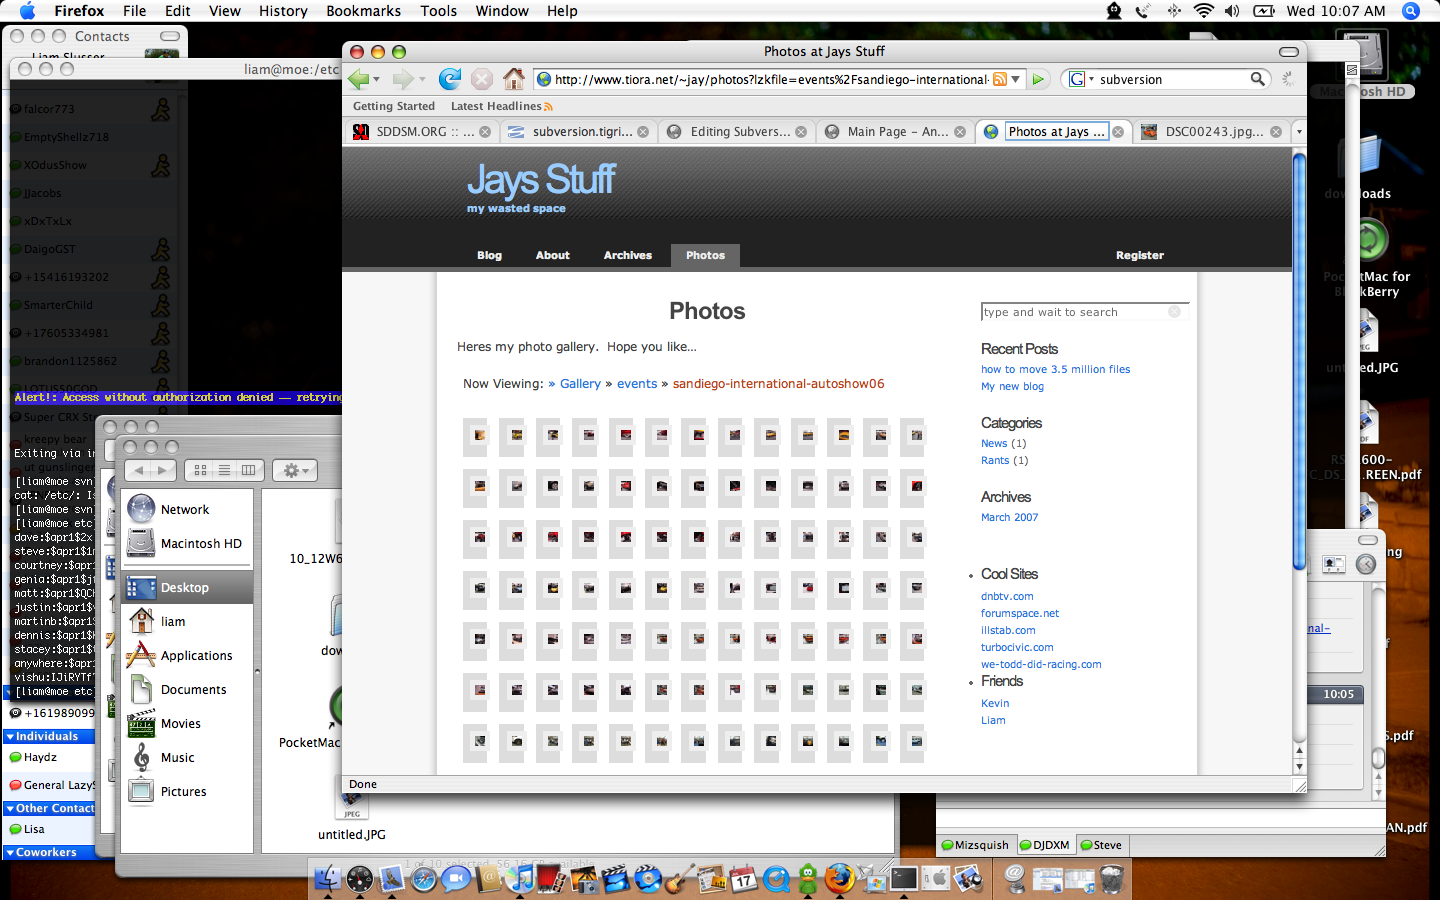
Task: Click the browser page vertical scrollbar thumb
Action: (x=1299, y=360)
